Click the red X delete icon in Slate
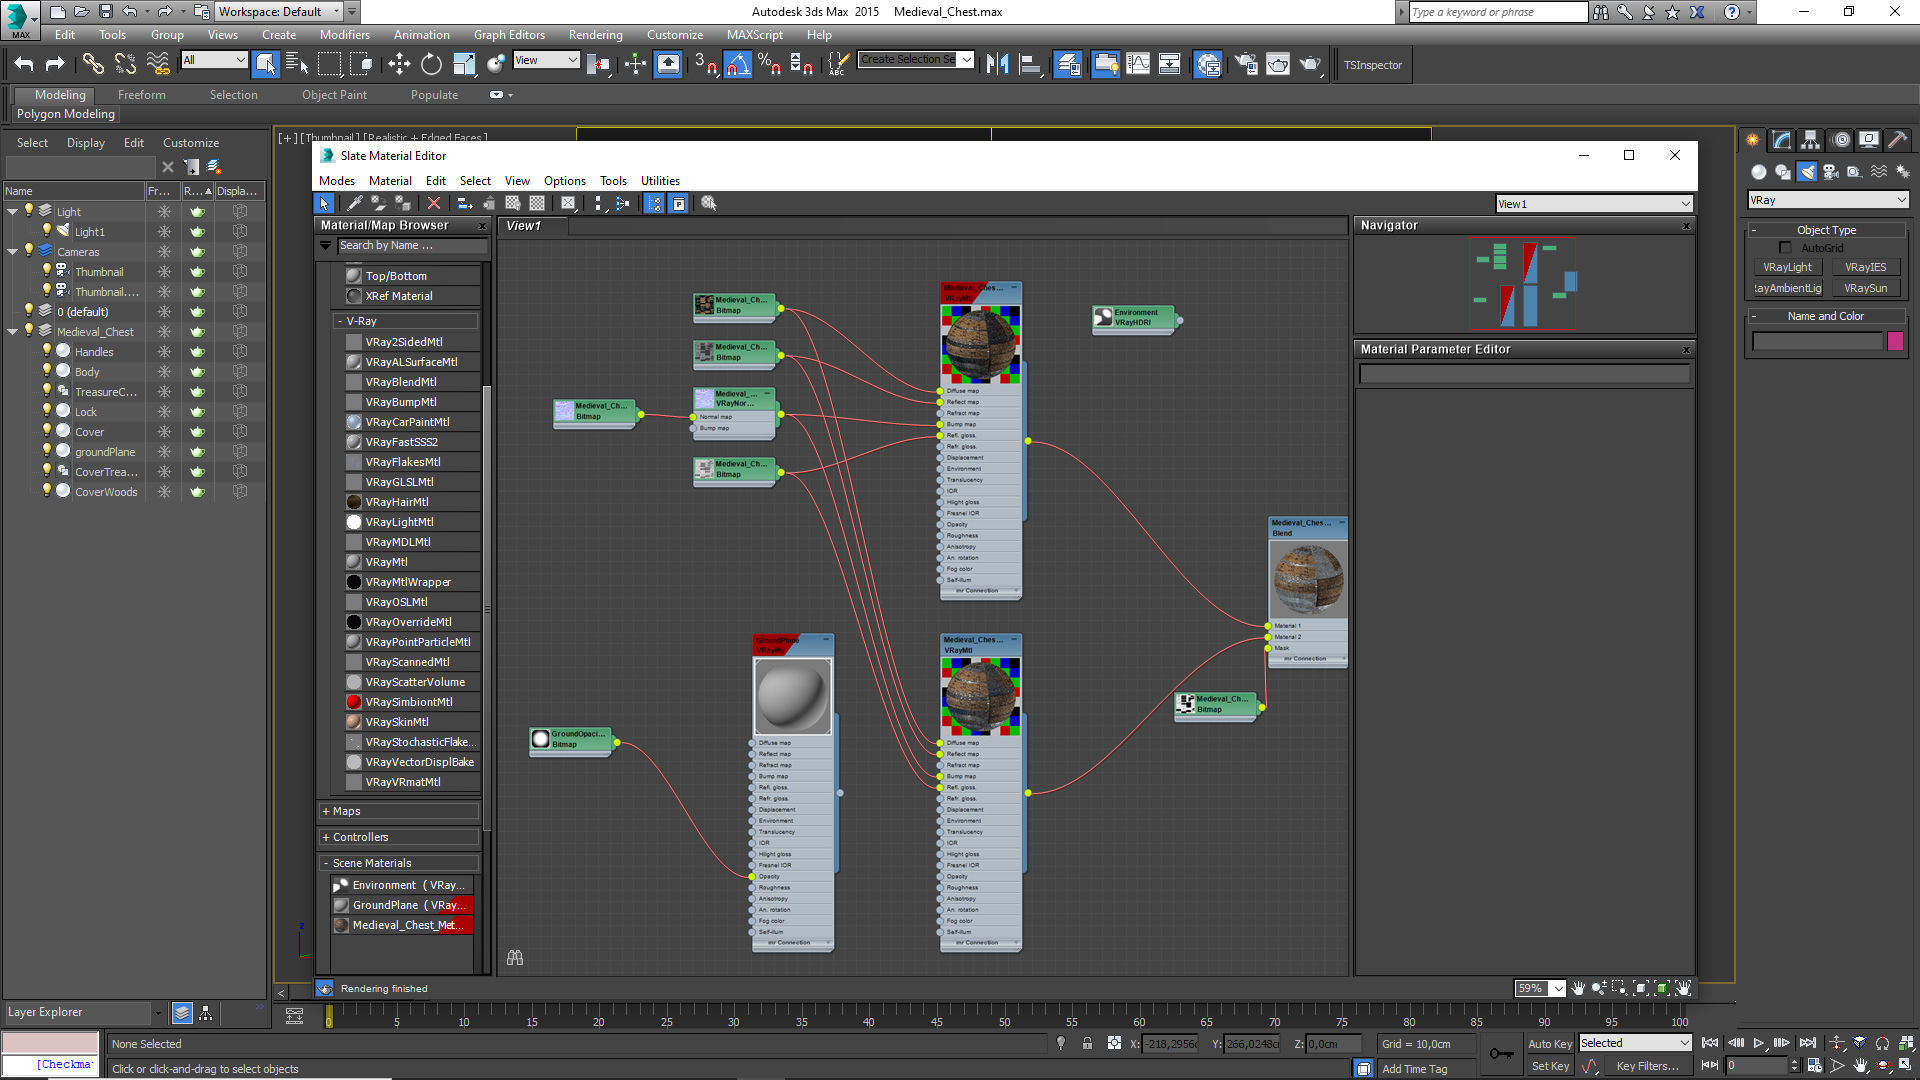Image resolution: width=1920 pixels, height=1080 pixels. pyautogui.click(x=434, y=204)
